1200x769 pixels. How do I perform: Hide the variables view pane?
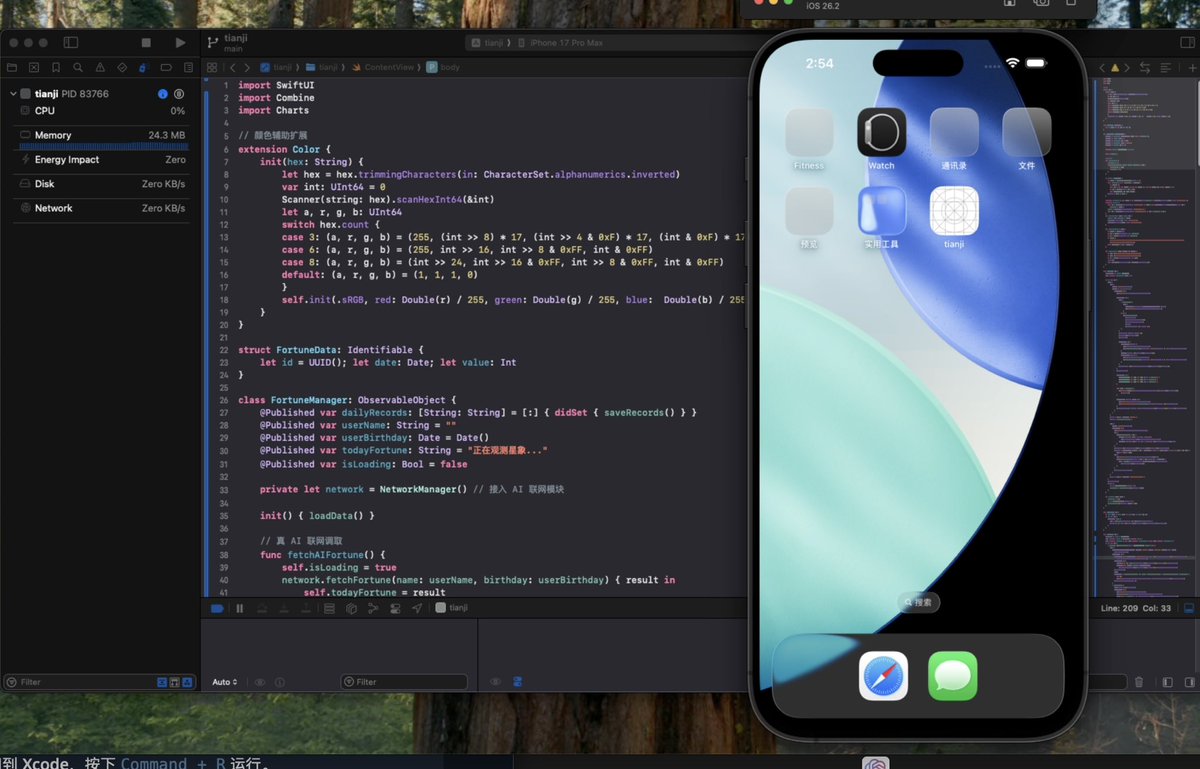pyautogui.click(x=1167, y=682)
